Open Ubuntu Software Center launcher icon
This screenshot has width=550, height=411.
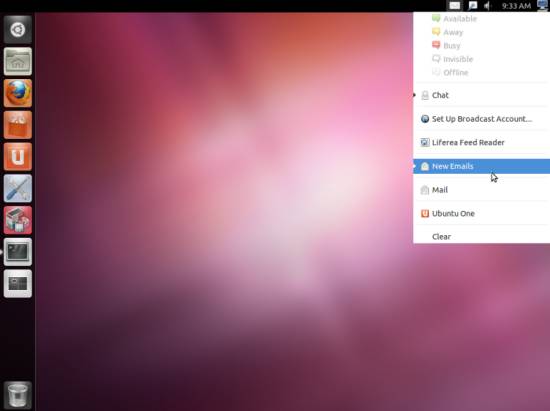(x=18, y=125)
